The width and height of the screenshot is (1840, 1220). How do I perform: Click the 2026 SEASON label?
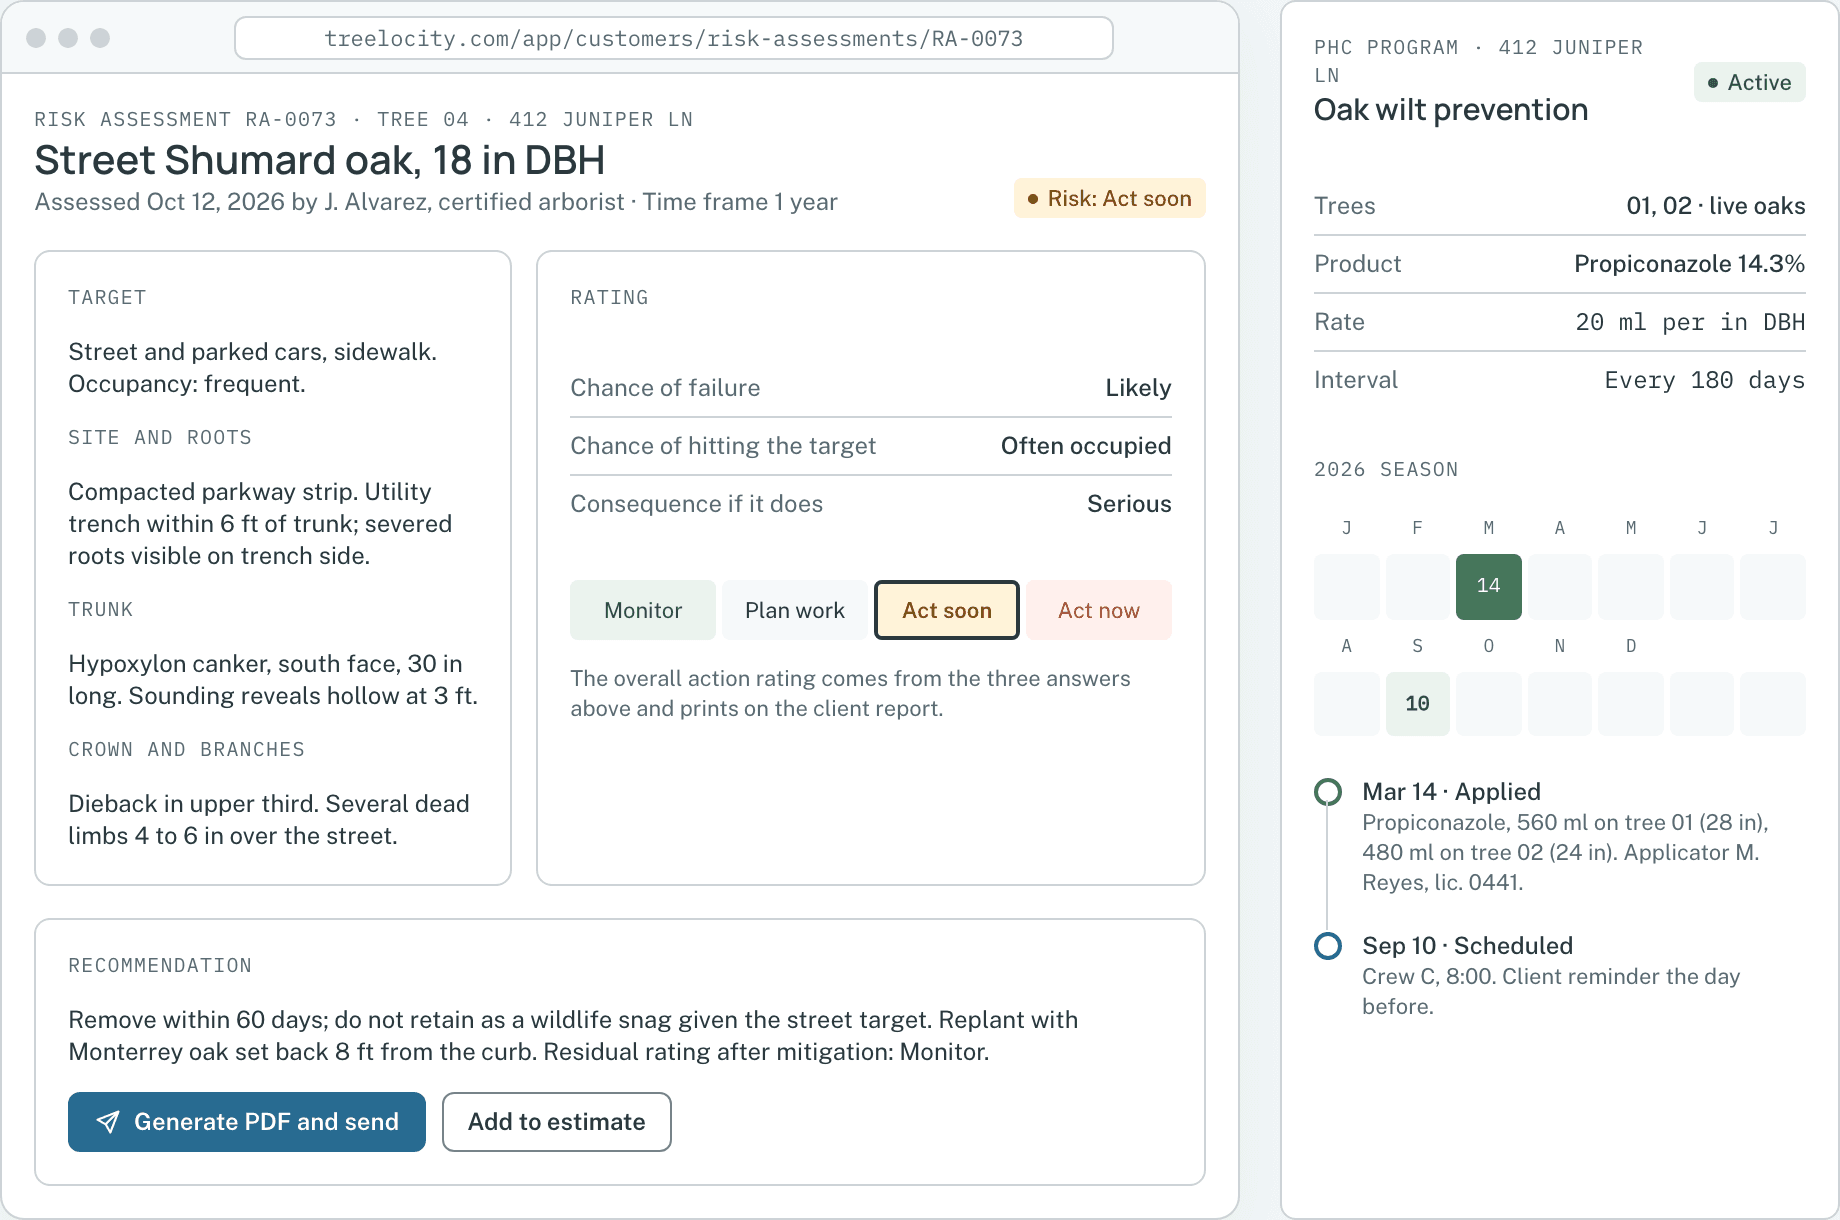coord(1386,470)
